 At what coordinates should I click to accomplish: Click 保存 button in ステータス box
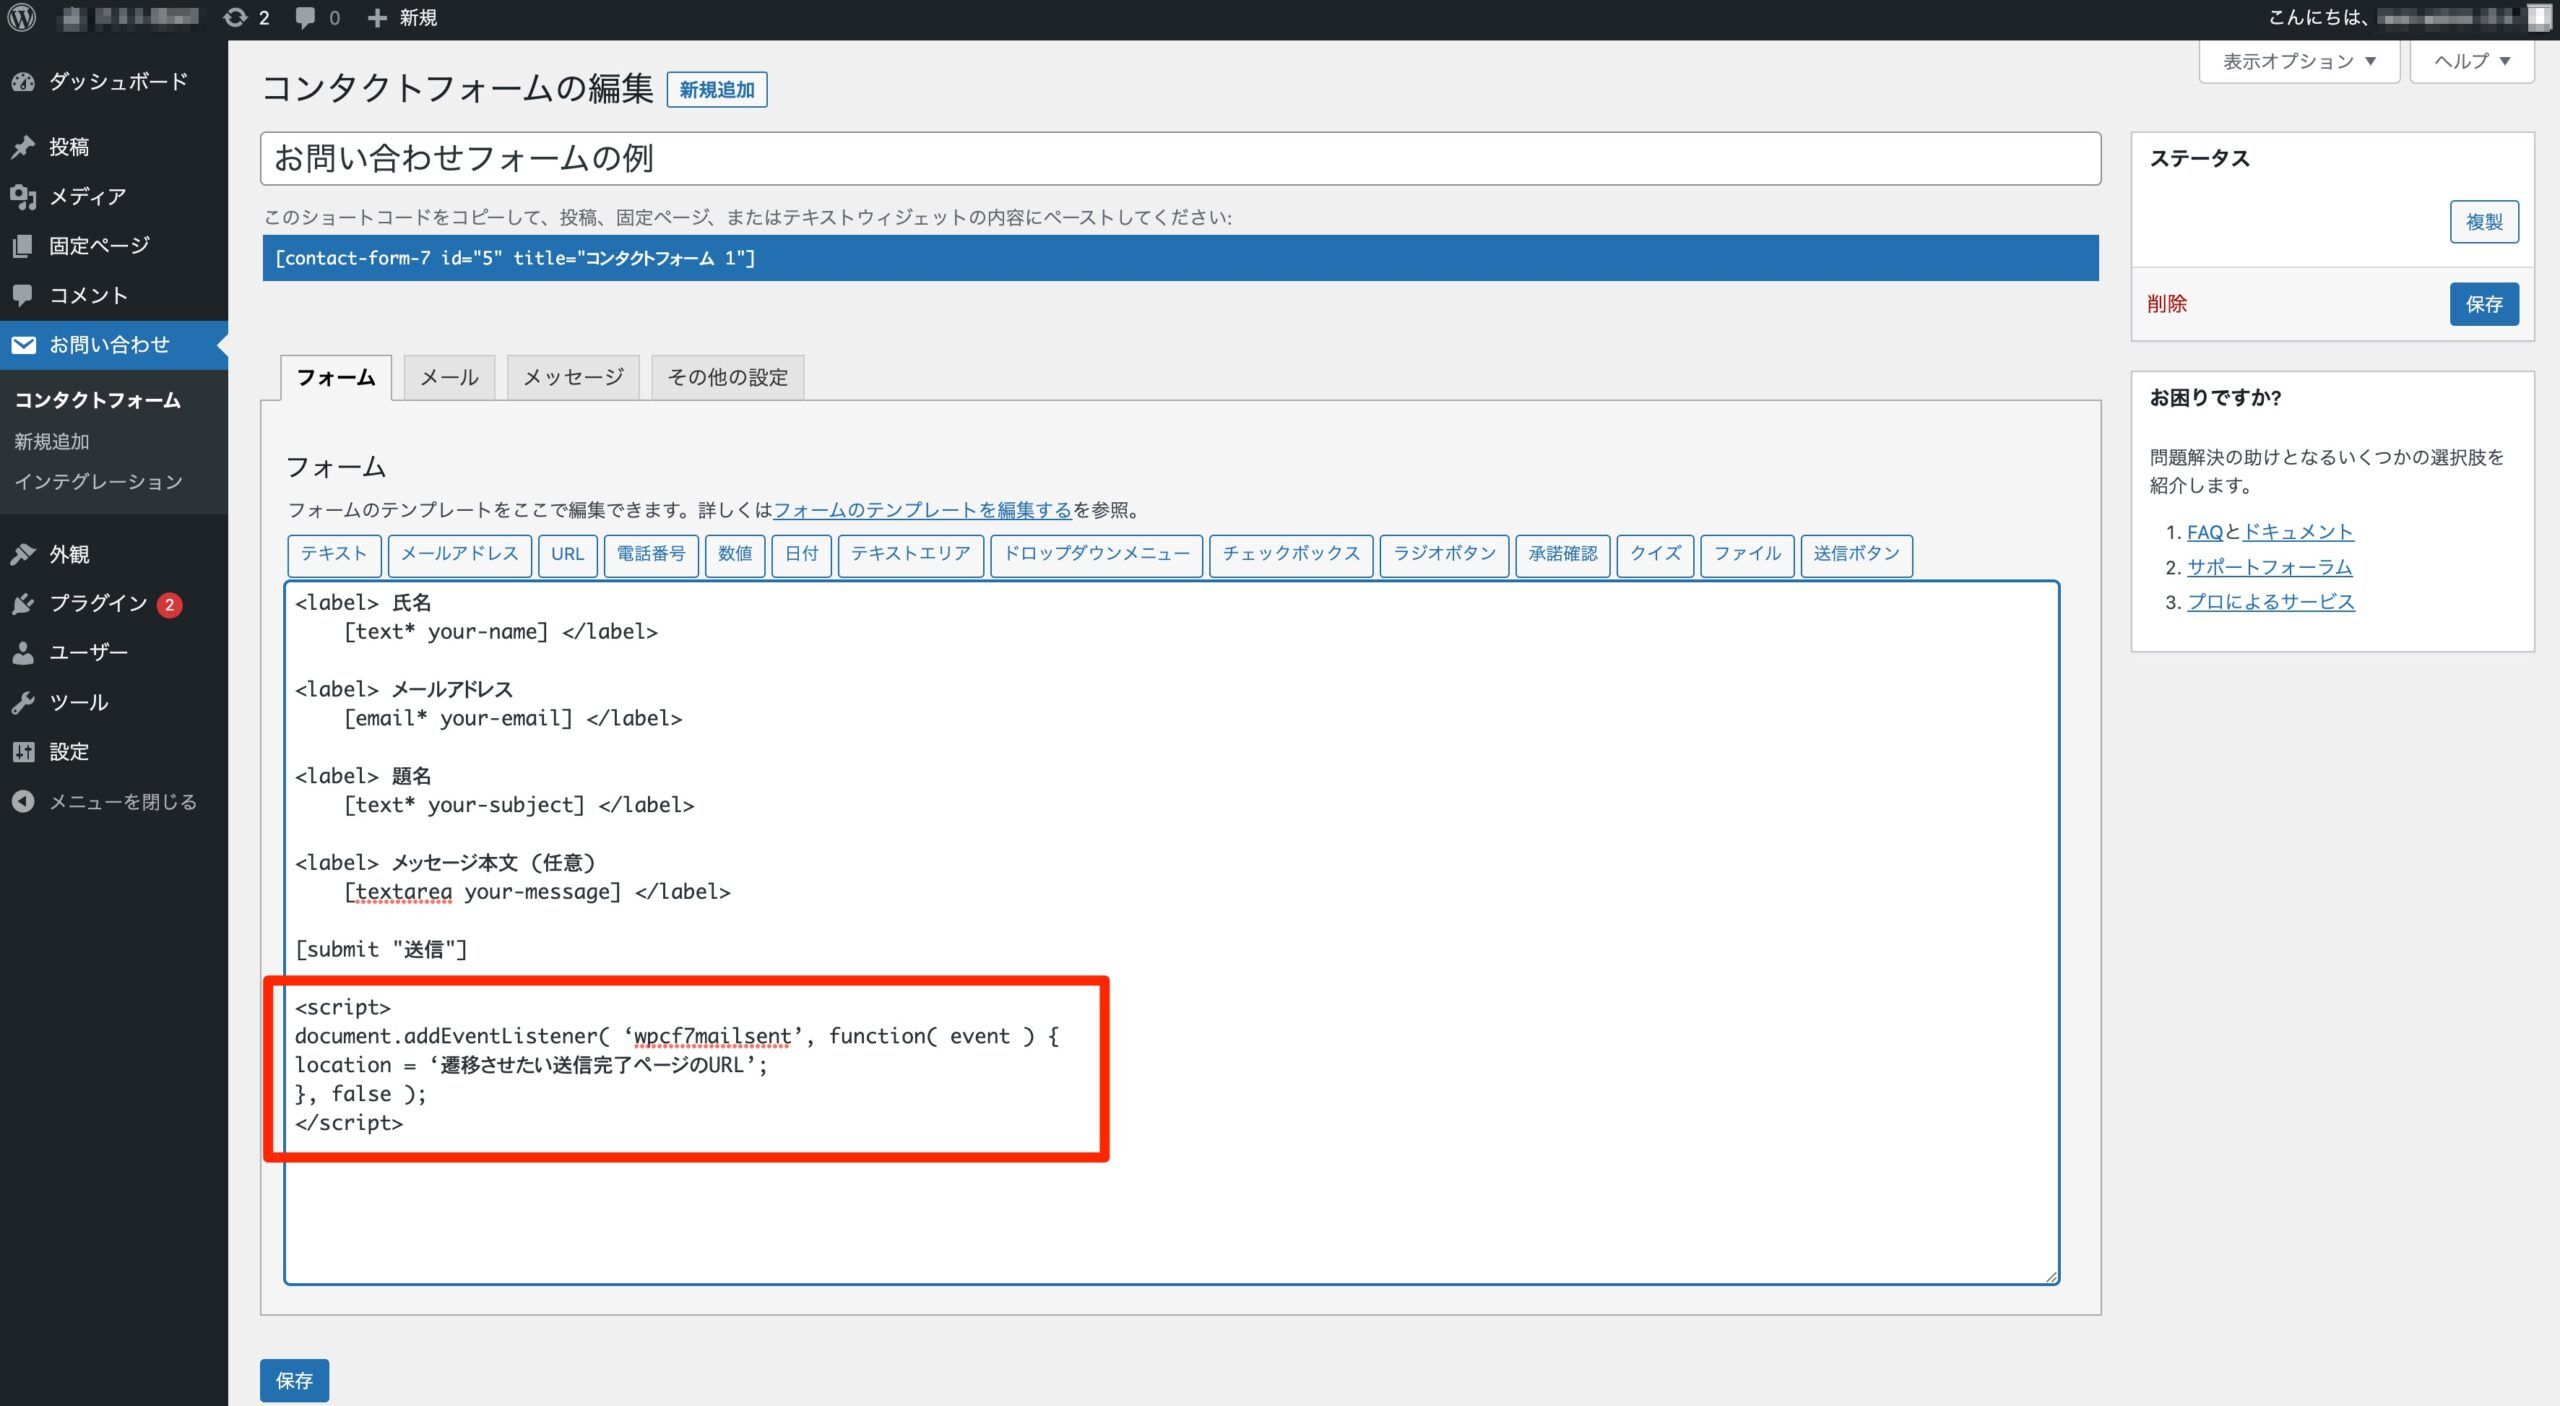[x=2483, y=304]
